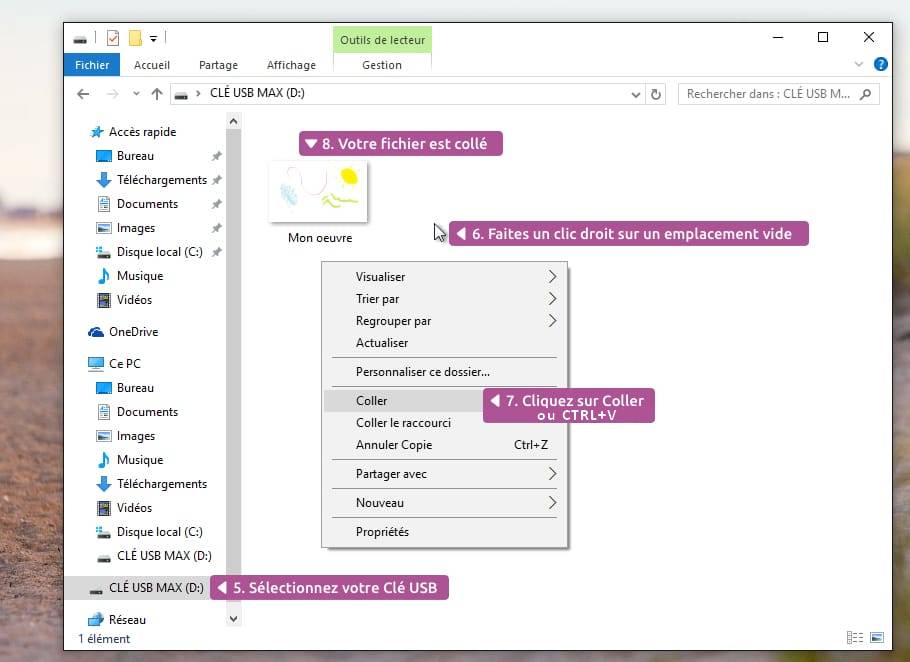Choose Coller in the context menu
Image resolution: width=910 pixels, height=662 pixels.
pyautogui.click(x=372, y=400)
